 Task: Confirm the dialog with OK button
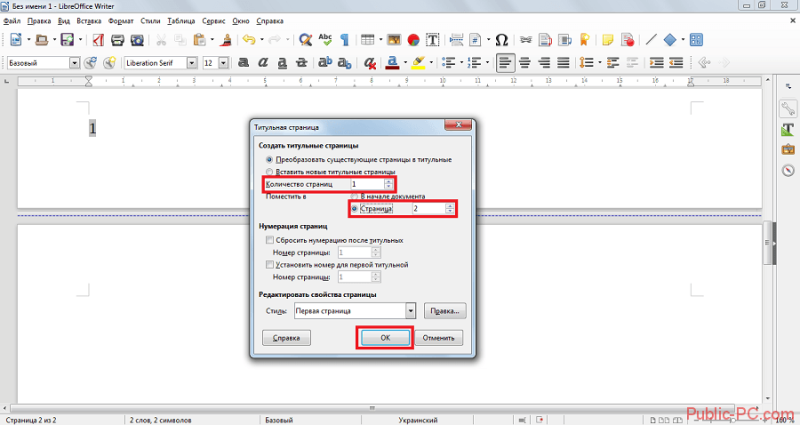tap(385, 338)
